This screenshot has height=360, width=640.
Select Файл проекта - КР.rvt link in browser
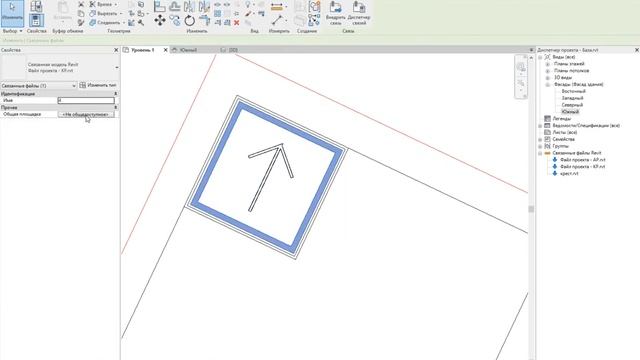[x=582, y=167]
